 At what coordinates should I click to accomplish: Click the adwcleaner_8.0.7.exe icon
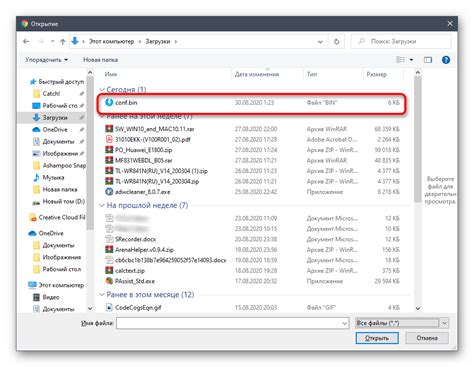[x=109, y=192]
